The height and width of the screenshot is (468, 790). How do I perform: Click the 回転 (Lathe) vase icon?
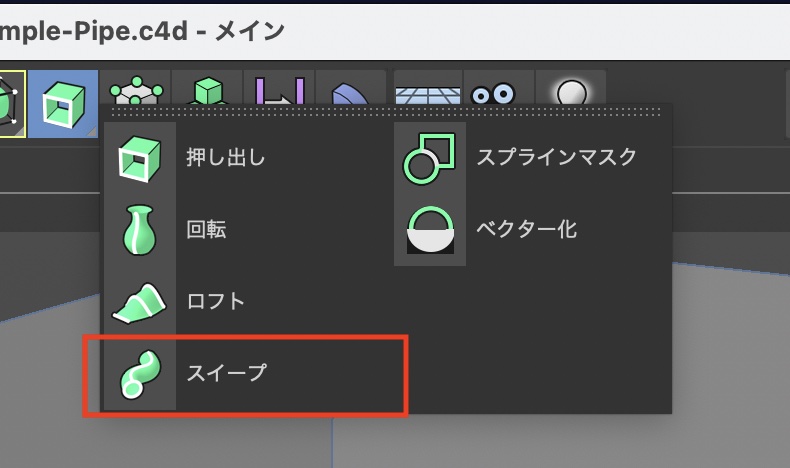click(139, 229)
